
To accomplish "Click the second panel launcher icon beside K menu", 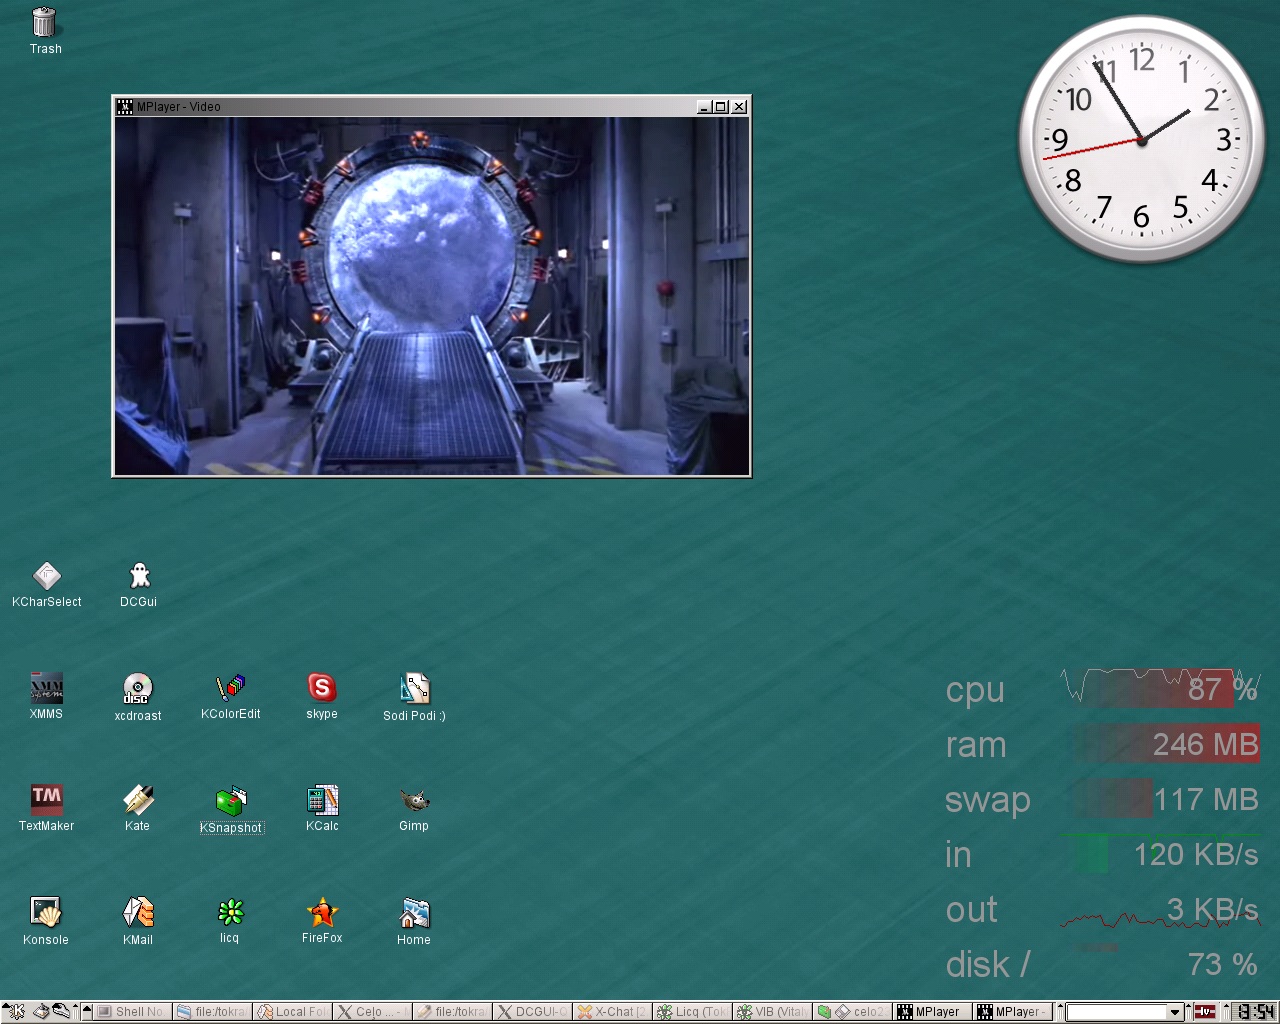I will pyautogui.click(x=40, y=1012).
